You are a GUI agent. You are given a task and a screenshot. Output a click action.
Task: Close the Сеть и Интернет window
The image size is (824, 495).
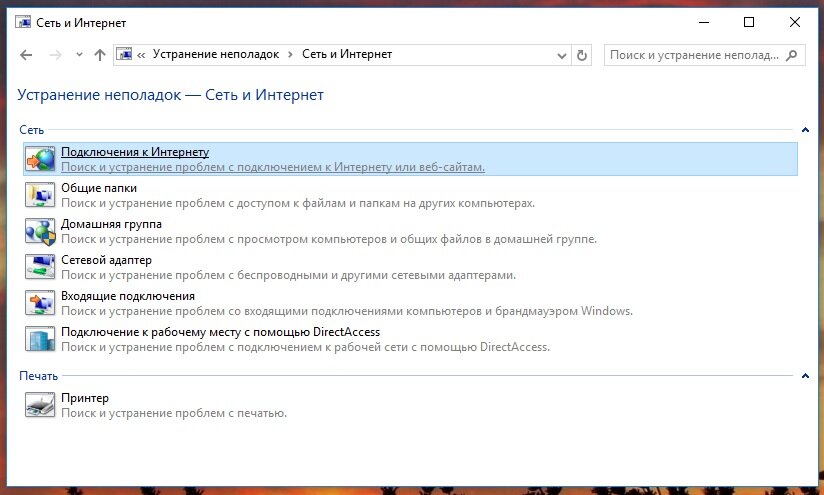[x=795, y=22]
